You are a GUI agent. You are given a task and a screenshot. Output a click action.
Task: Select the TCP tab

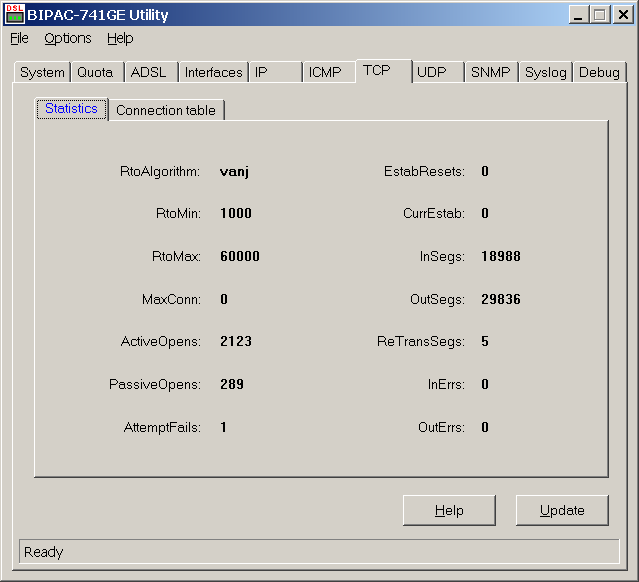coord(383,71)
